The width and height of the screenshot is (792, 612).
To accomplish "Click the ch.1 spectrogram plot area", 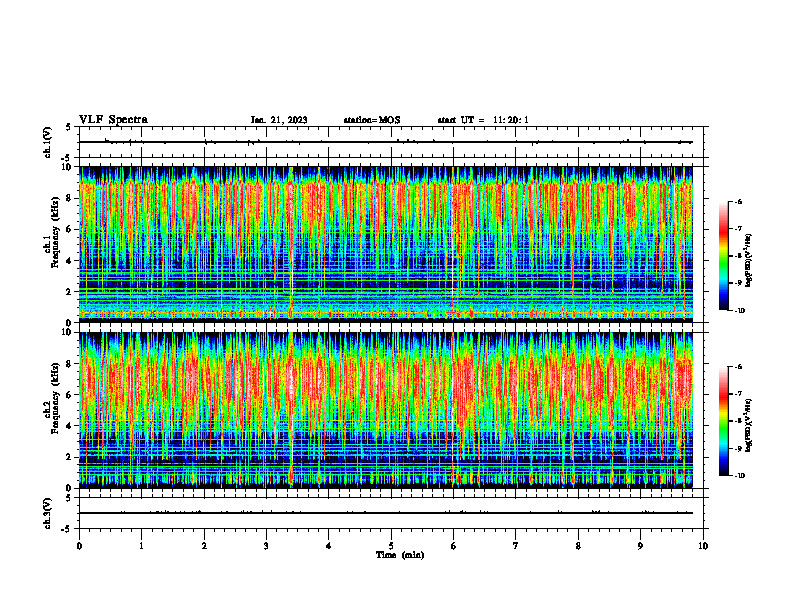I will 386,244.
